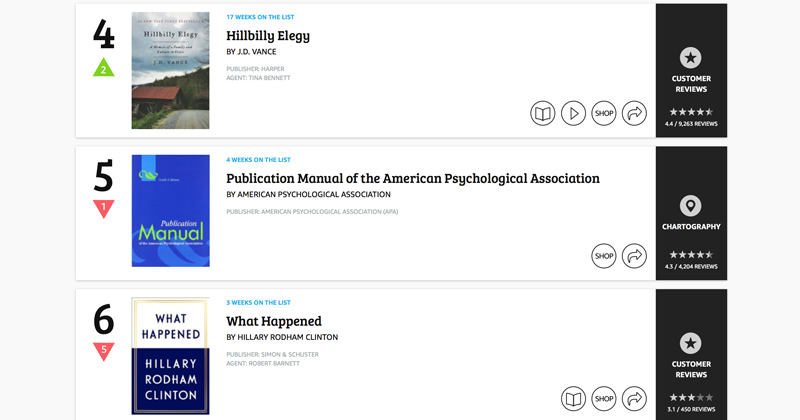Click star rating row for Publication Manual

pos(691,255)
